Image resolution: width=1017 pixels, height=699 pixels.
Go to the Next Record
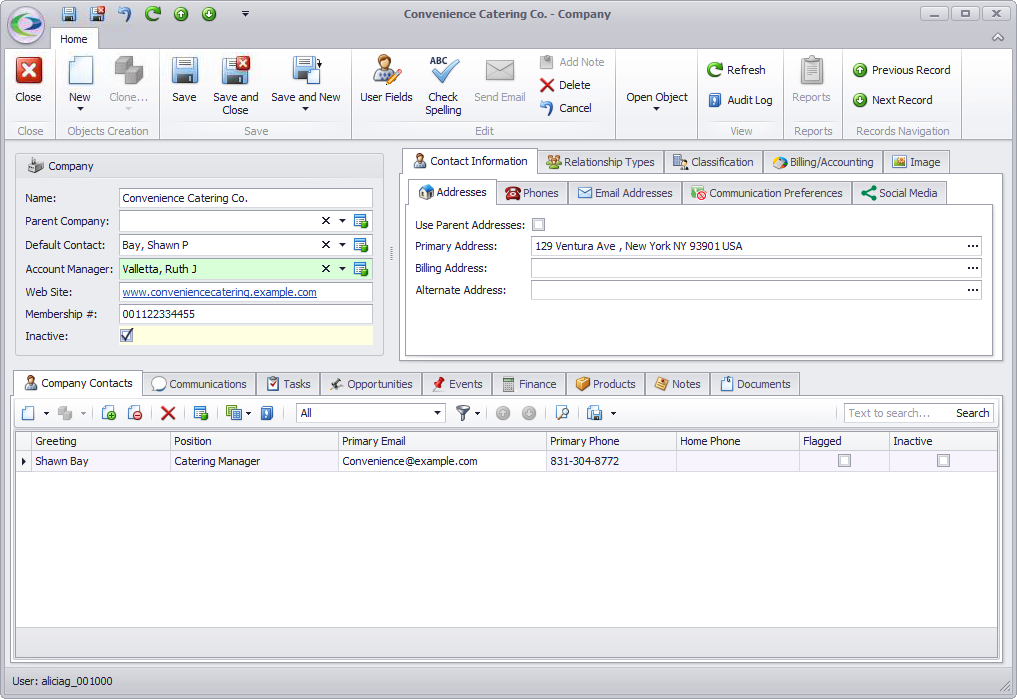(892, 100)
